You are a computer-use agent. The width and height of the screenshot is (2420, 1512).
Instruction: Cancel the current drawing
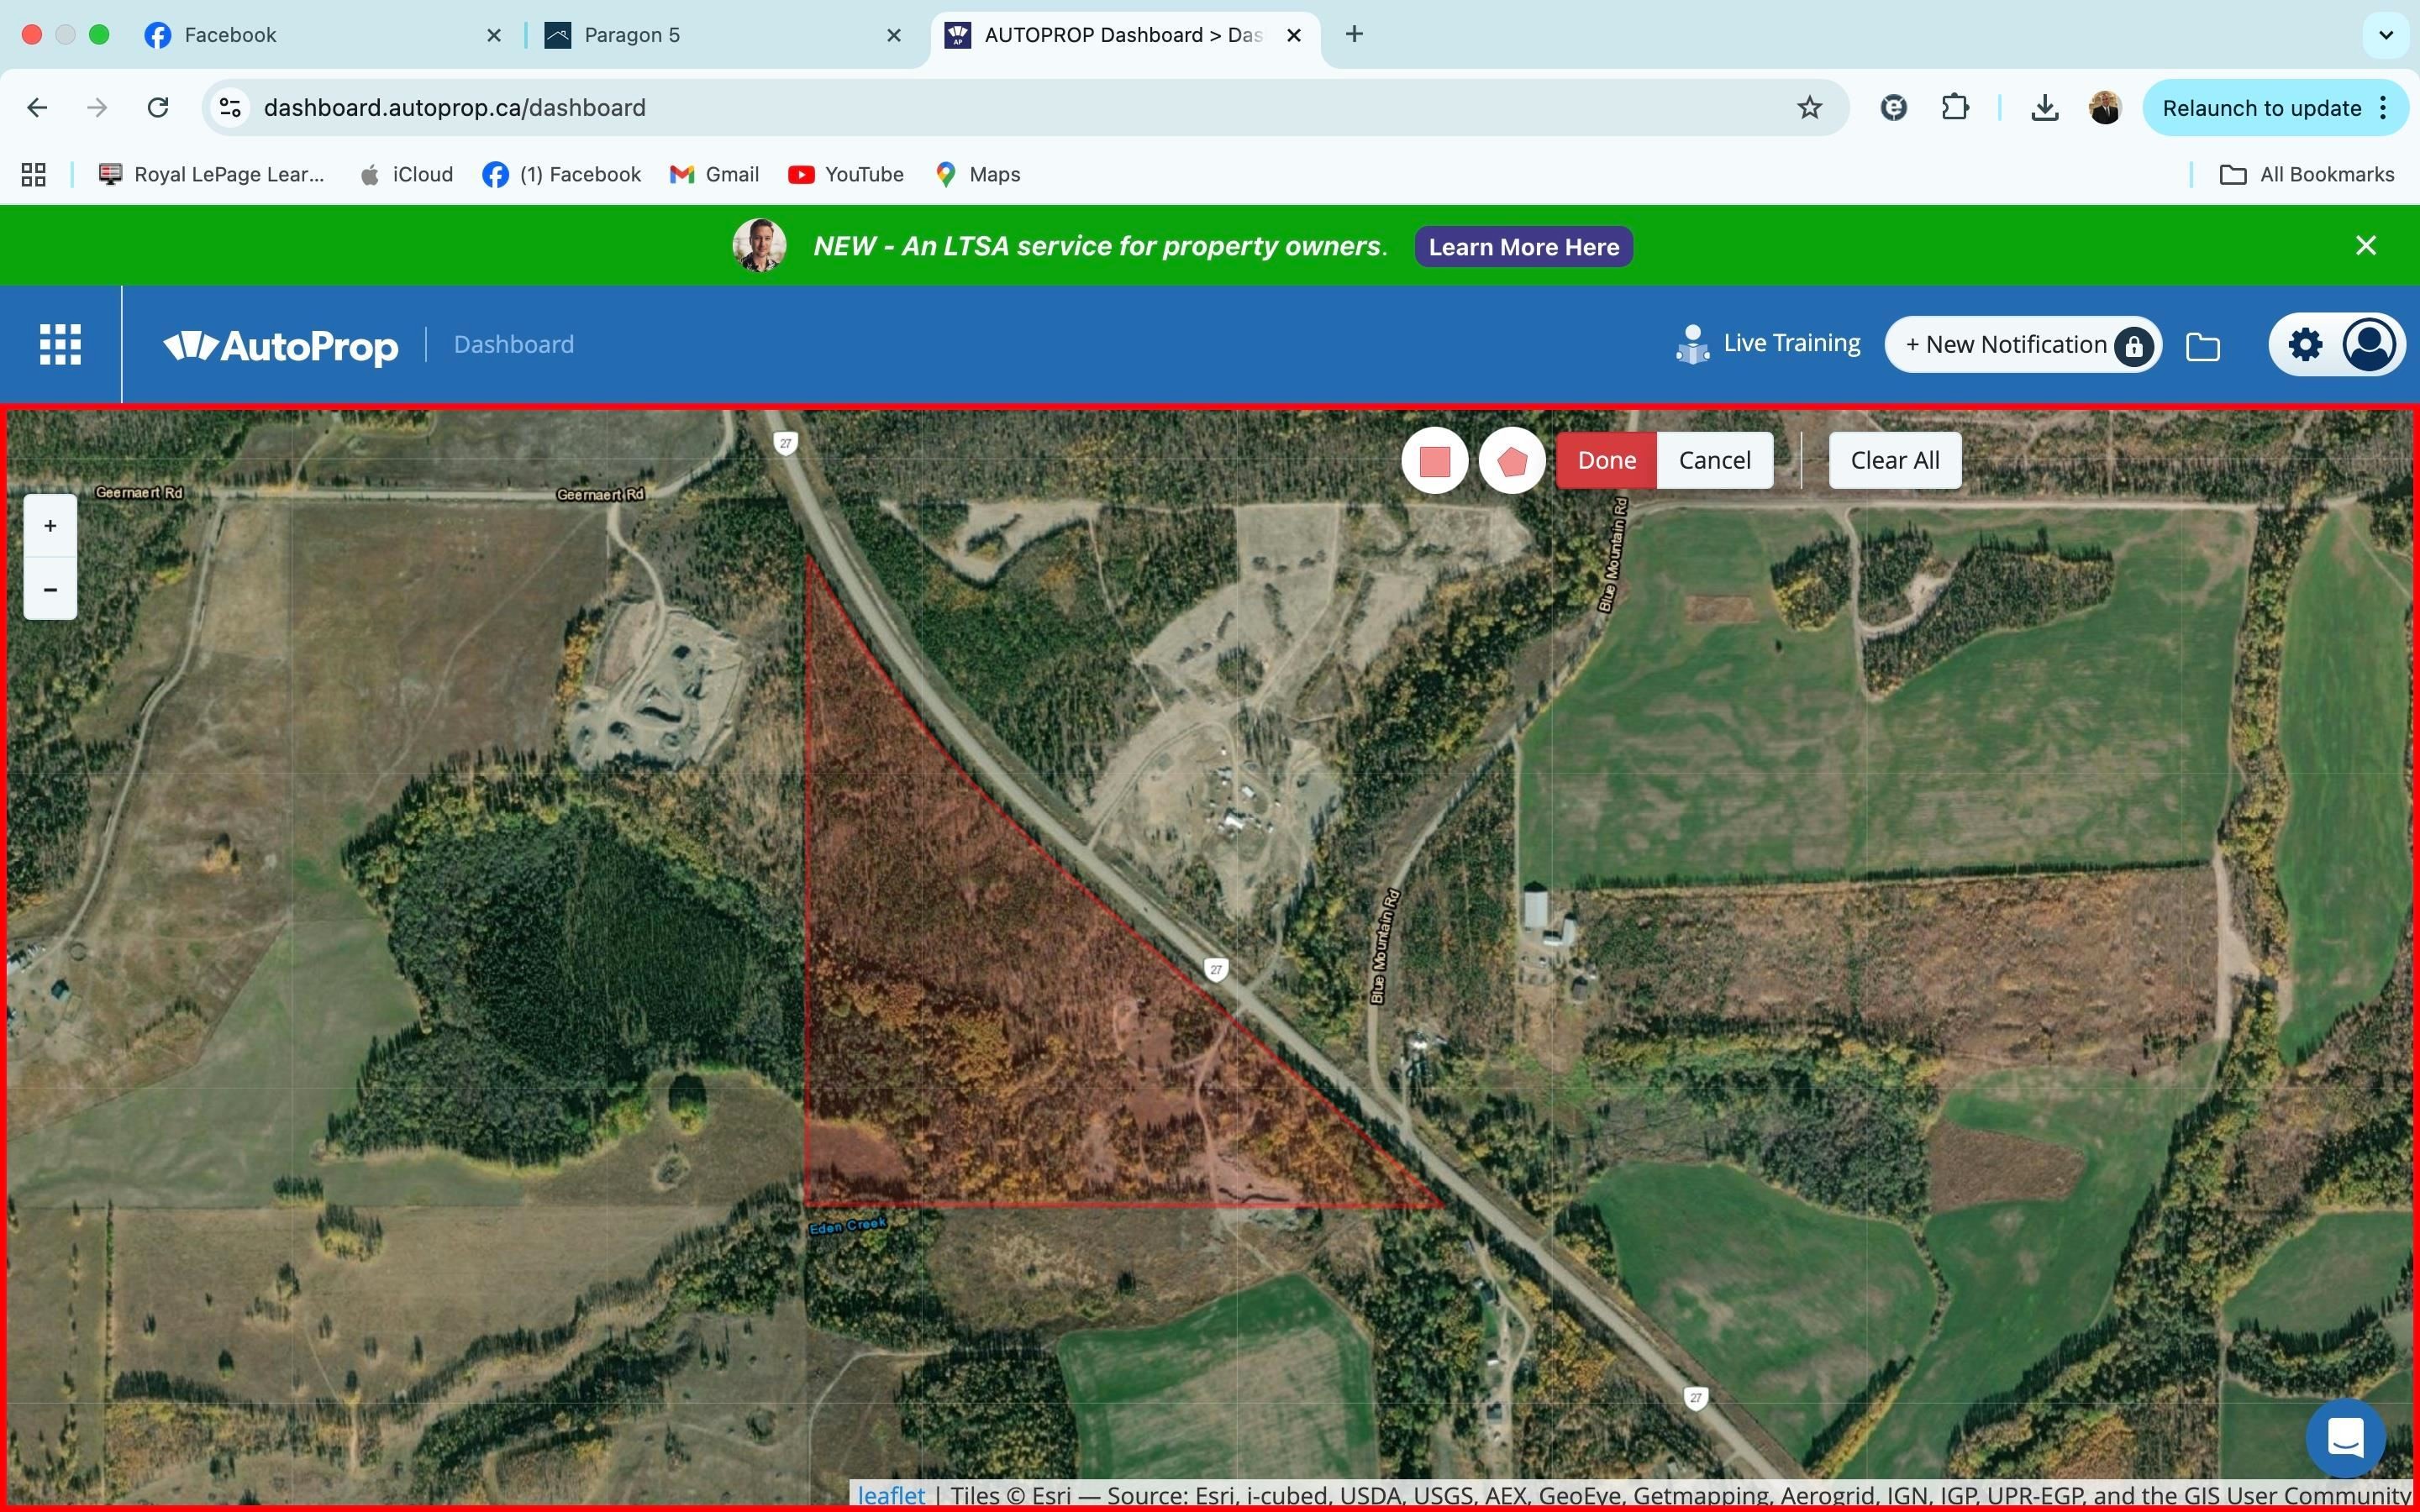coord(1714,461)
